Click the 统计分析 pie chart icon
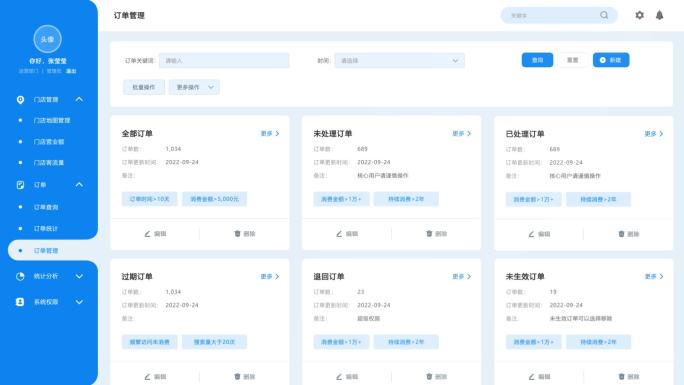The image size is (684, 385). pyautogui.click(x=20, y=276)
